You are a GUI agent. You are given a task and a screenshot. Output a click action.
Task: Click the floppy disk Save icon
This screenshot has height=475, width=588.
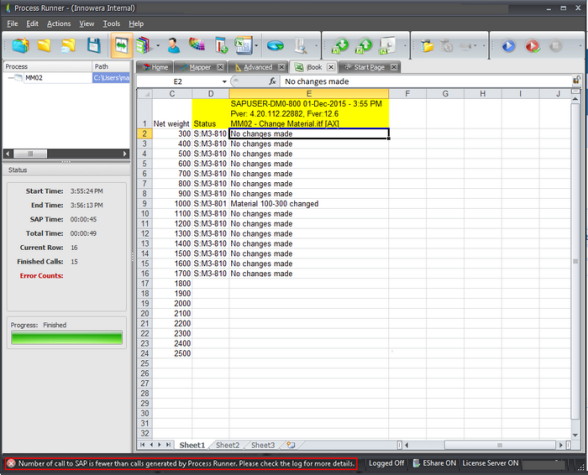click(94, 46)
